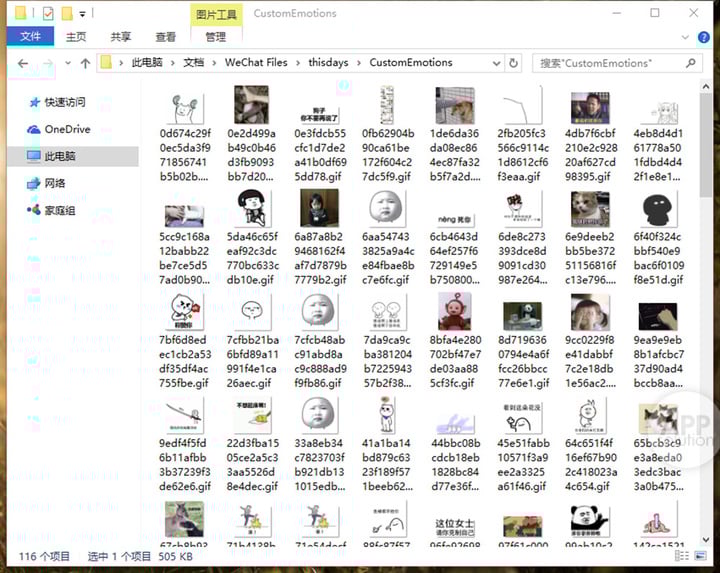Viewport: 720px width, 573px height.
Task: Select file starting with 6de8c273
Action: pyautogui.click(x=523, y=238)
